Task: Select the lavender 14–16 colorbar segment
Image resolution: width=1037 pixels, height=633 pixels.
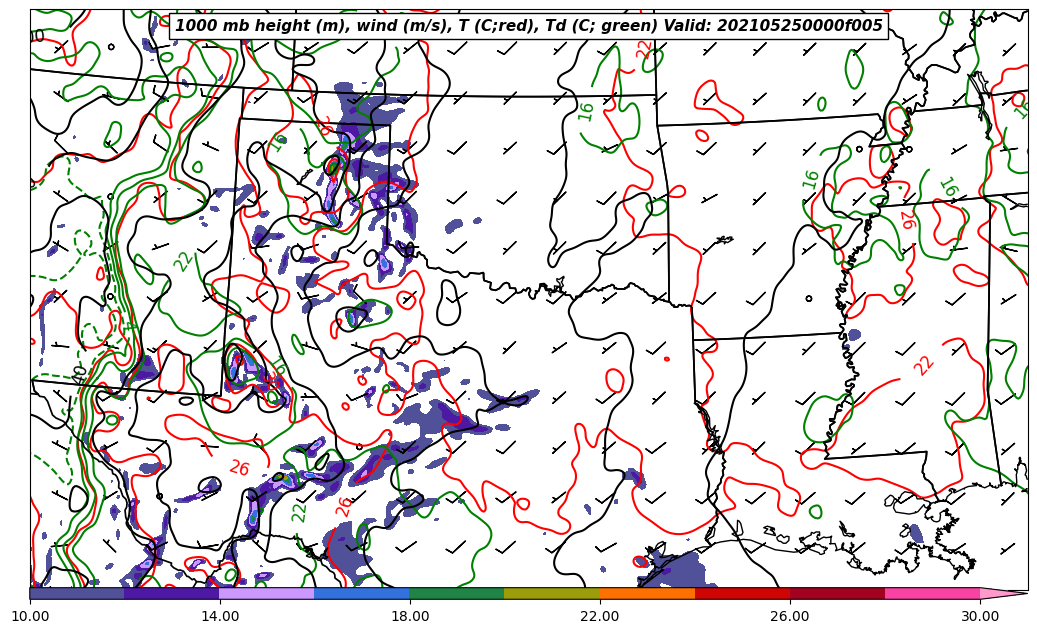Action: [267, 593]
